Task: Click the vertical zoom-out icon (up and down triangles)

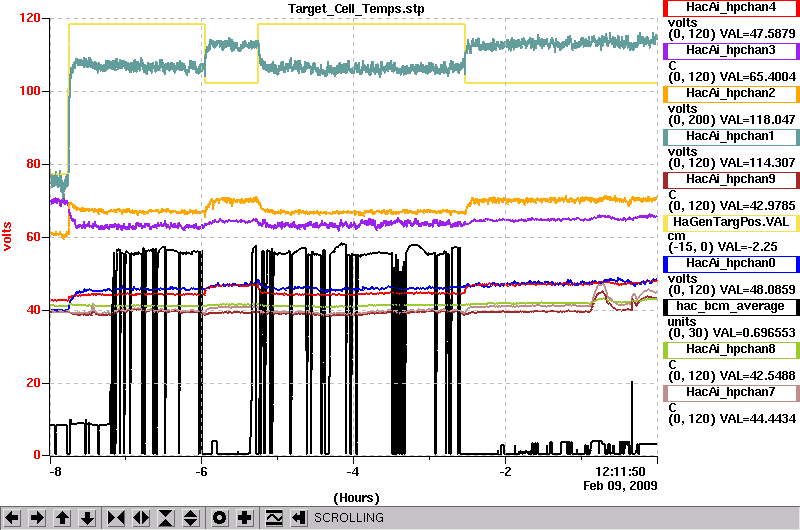Action: 191,518
